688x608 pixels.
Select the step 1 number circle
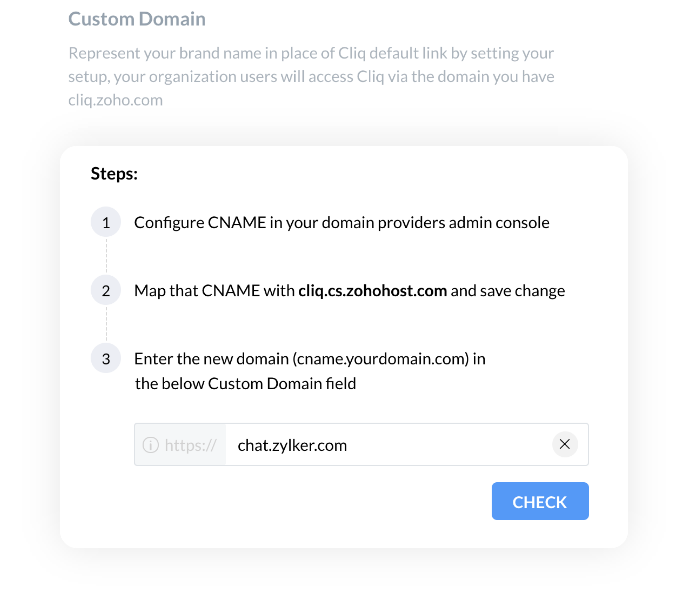click(106, 222)
